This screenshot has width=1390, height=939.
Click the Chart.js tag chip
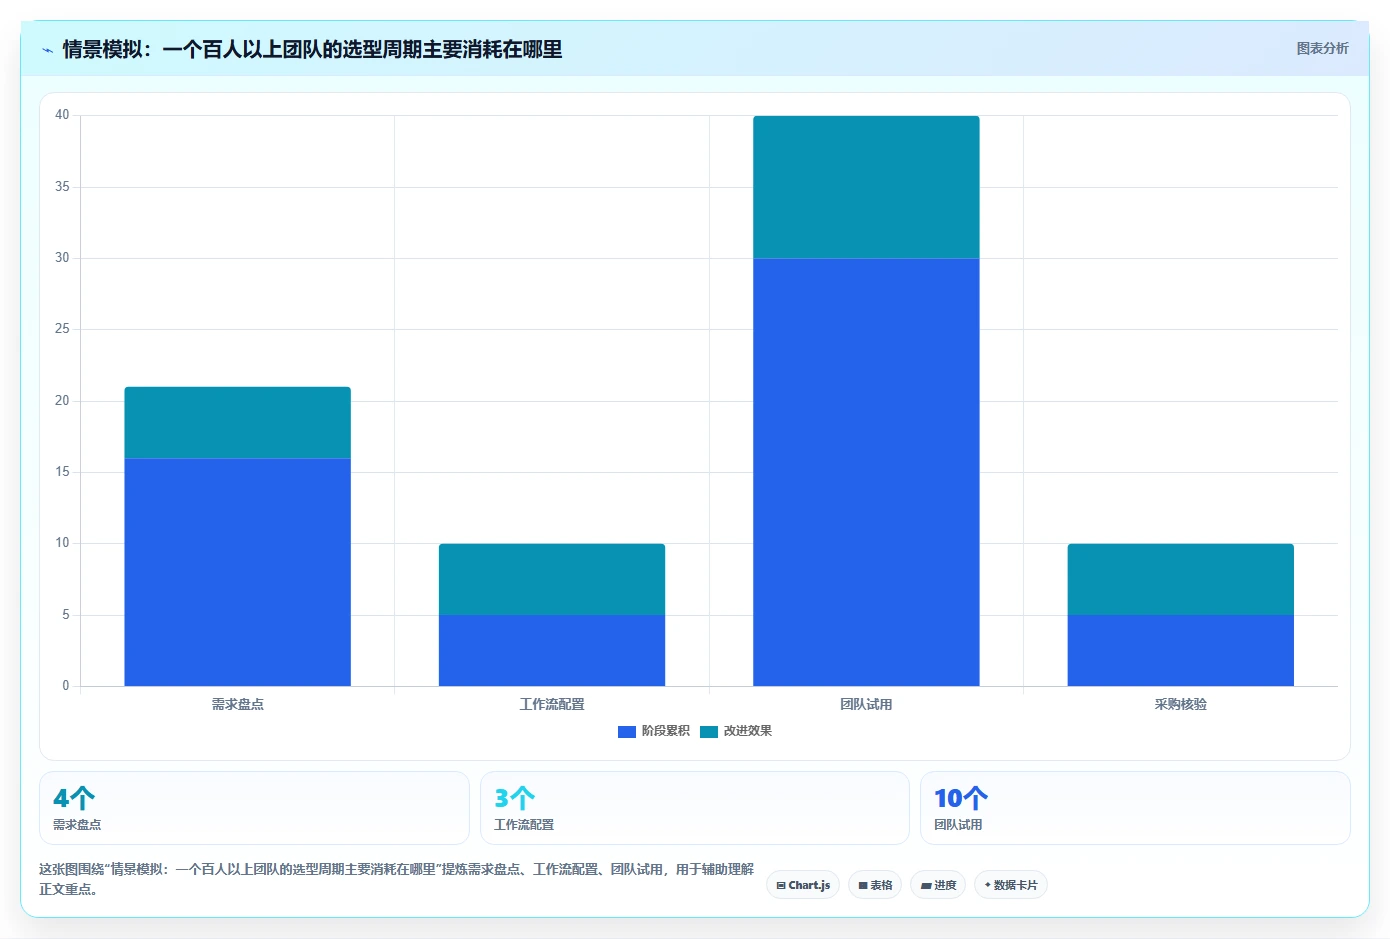[803, 885]
